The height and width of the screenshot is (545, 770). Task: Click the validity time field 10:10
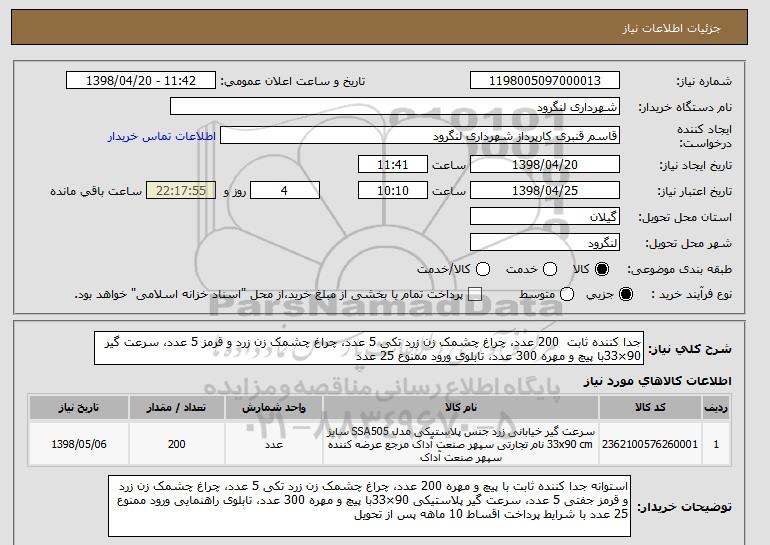tap(393, 191)
